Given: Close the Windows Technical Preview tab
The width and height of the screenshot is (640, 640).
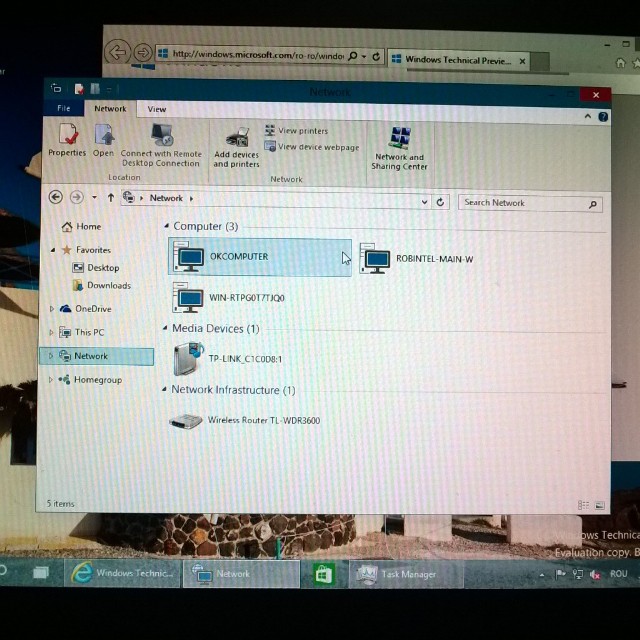Looking at the screenshot, I should click(522, 61).
